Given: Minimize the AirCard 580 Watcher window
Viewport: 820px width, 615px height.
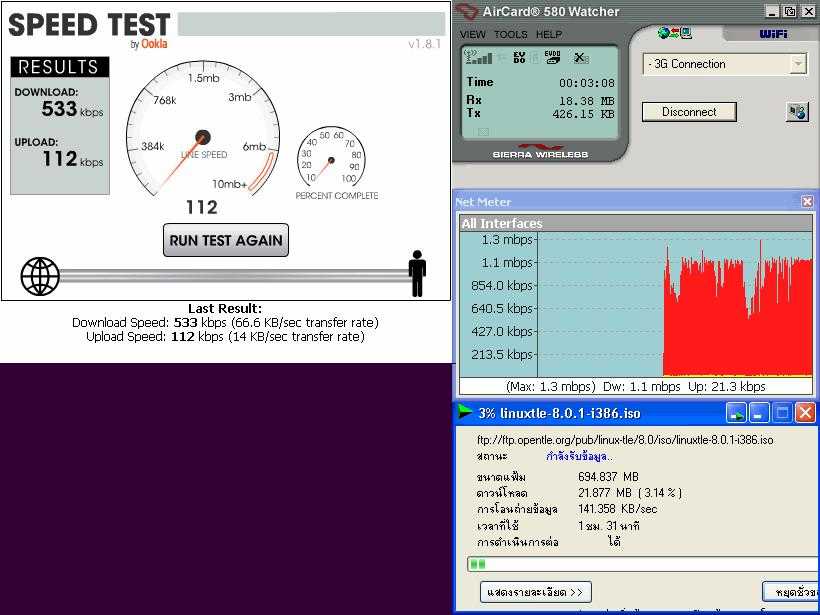Looking at the screenshot, I should [x=772, y=12].
